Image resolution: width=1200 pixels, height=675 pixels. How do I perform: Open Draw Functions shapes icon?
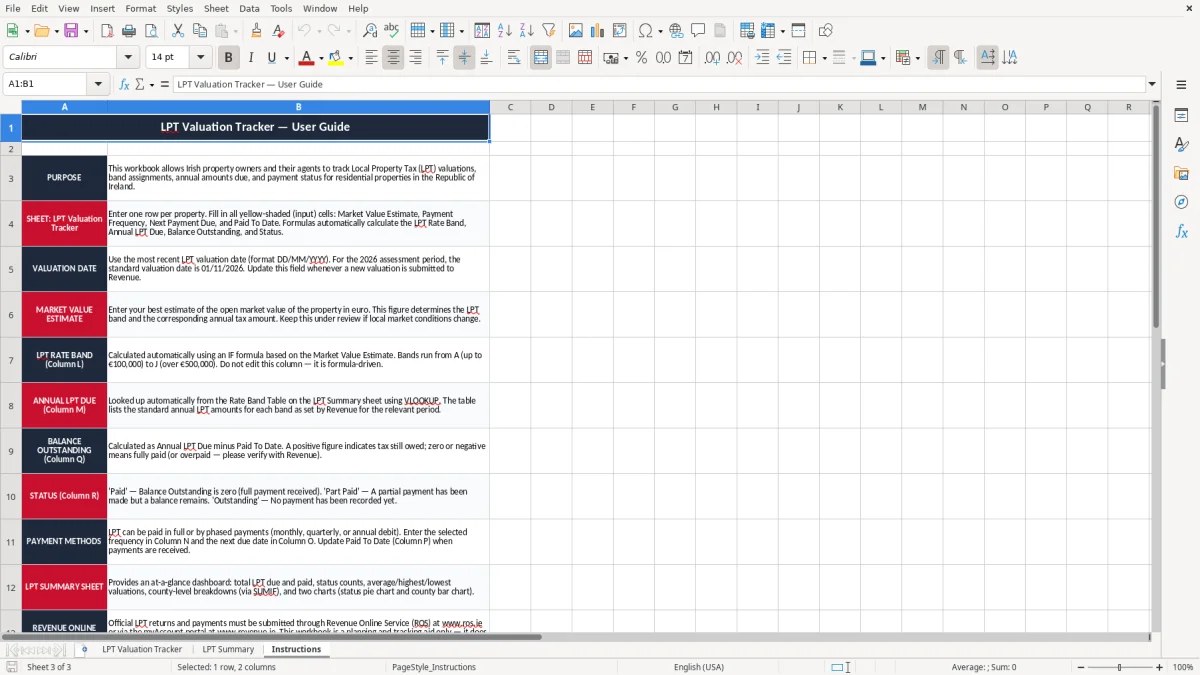point(826,31)
